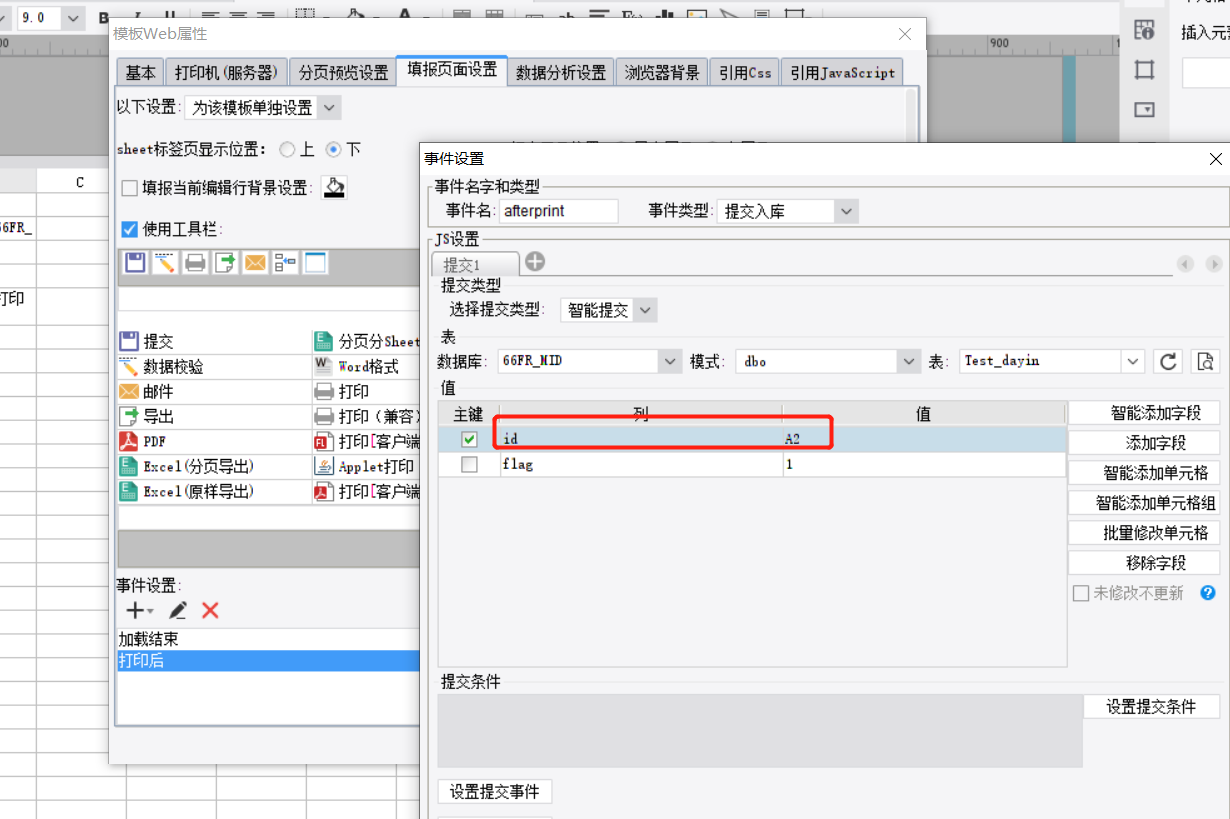Image resolution: width=1230 pixels, height=819 pixels.
Task: Click the preview table data icon
Action: click(x=1206, y=361)
